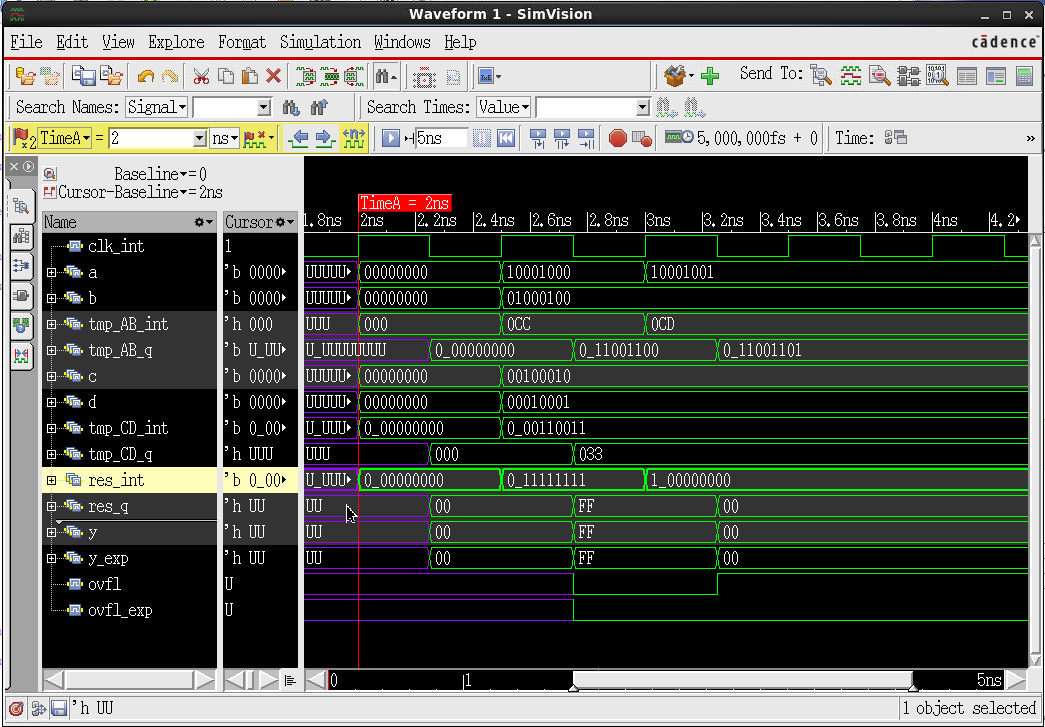Image resolution: width=1045 pixels, height=727 pixels.
Task: Click the horizontal time range scrollbar
Action: (742, 680)
